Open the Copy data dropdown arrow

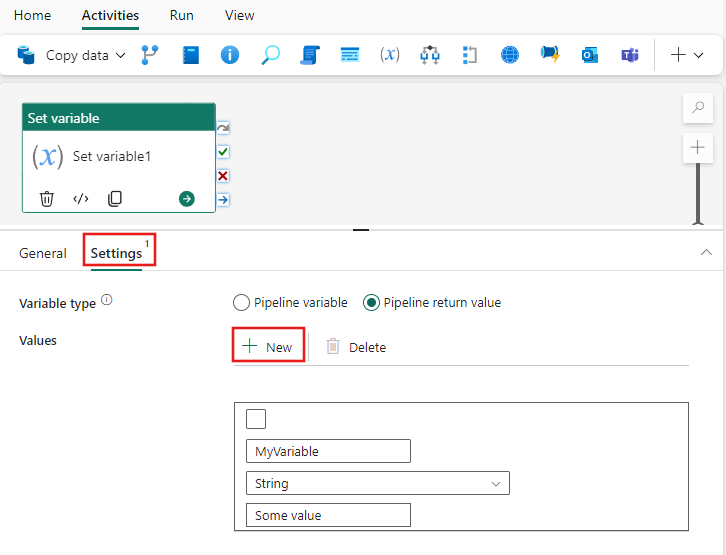click(x=120, y=56)
